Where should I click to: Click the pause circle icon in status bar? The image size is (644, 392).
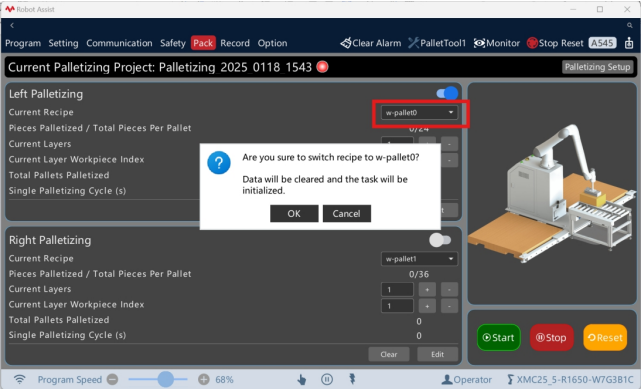pyautogui.click(x=327, y=379)
